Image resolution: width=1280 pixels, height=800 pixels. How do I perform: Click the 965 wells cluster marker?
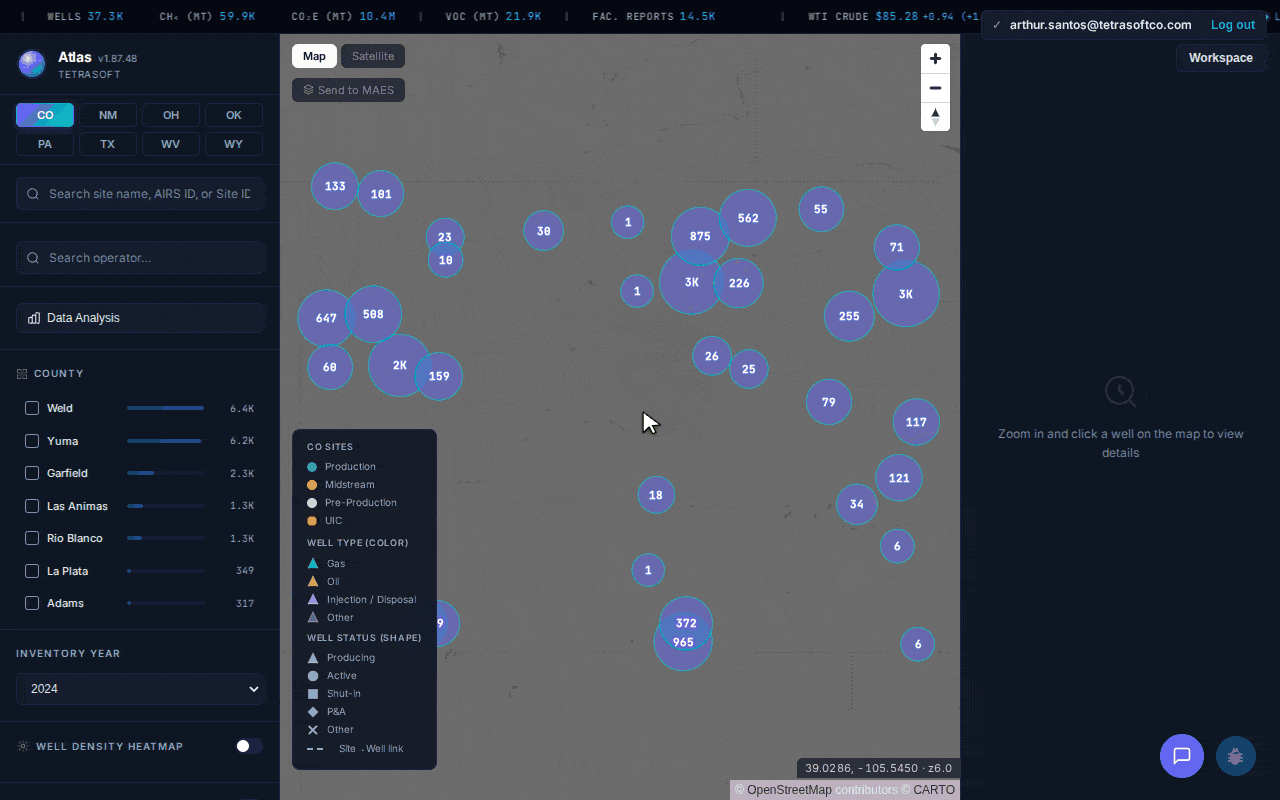(x=683, y=642)
